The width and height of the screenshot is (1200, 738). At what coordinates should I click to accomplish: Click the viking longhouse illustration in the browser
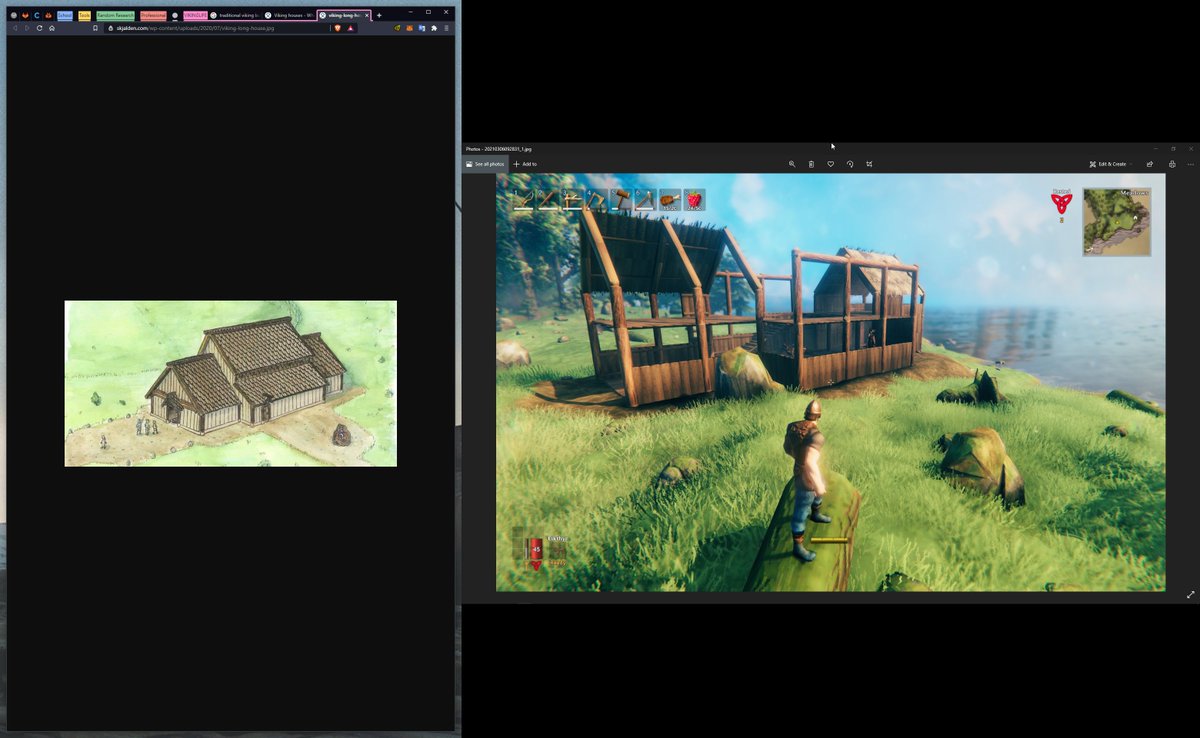point(231,383)
